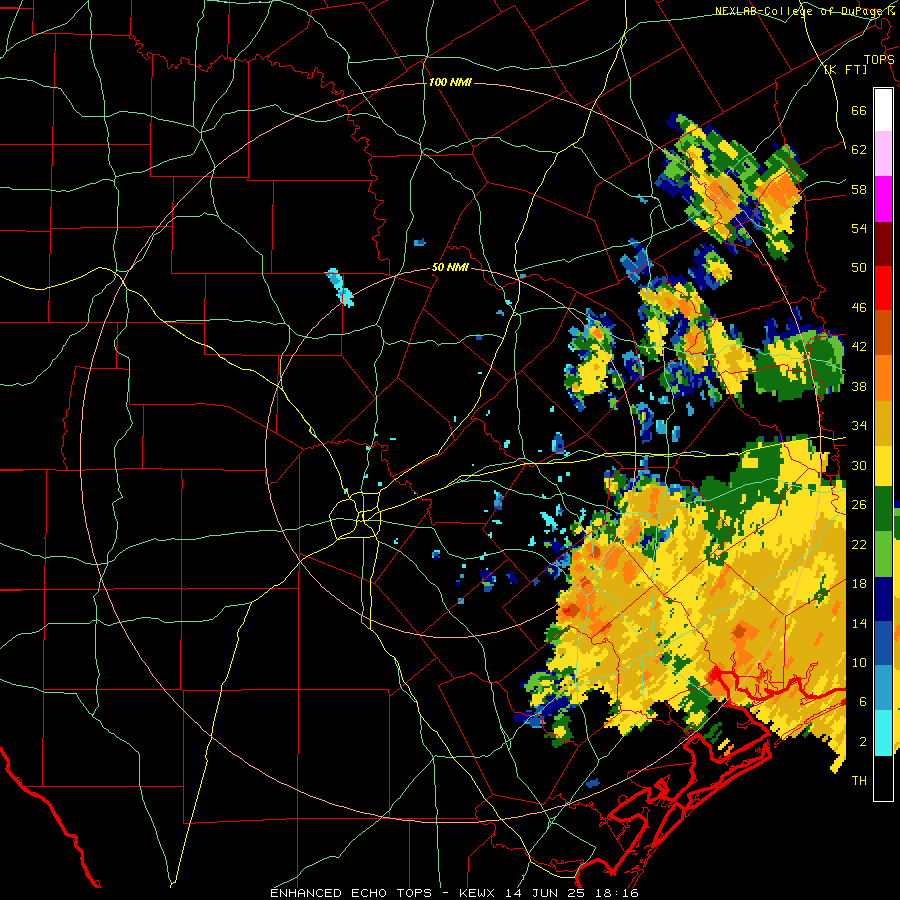Select the dark red legend swatch

tap(883, 244)
